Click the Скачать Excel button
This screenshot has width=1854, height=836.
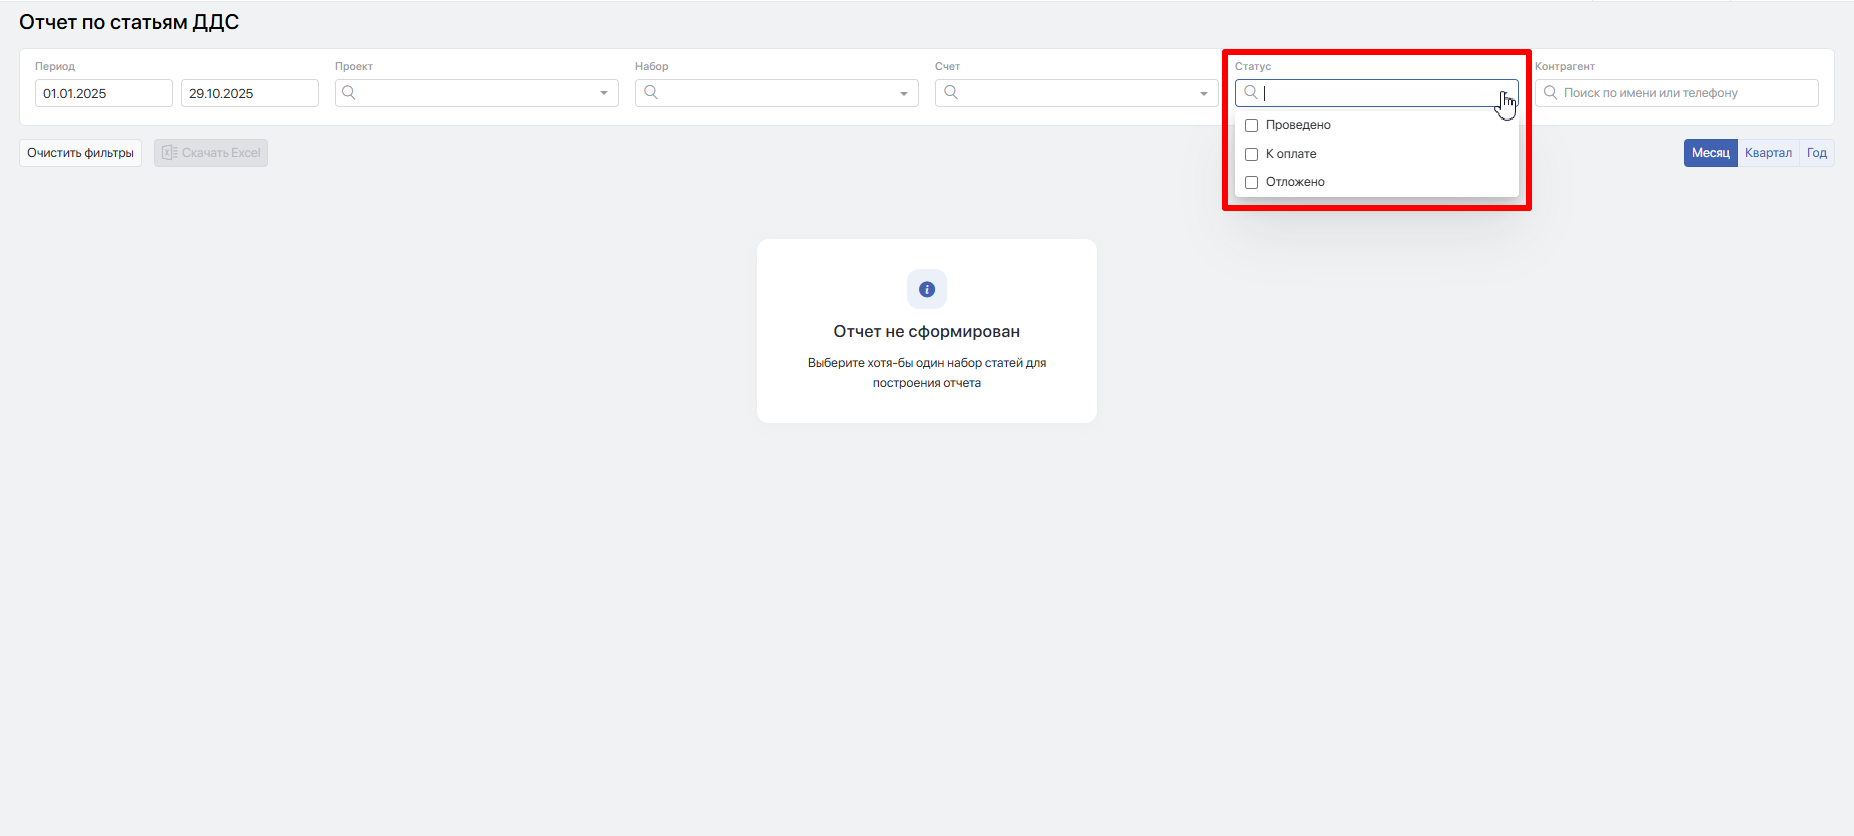211,153
